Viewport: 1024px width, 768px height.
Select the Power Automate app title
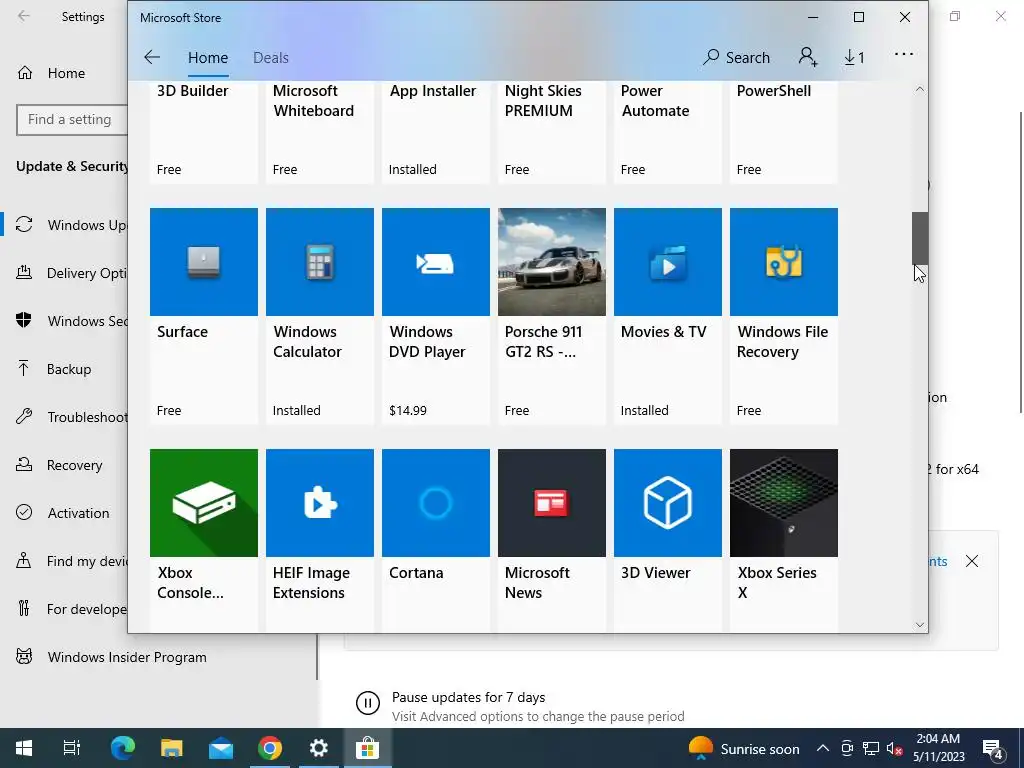tap(655, 101)
